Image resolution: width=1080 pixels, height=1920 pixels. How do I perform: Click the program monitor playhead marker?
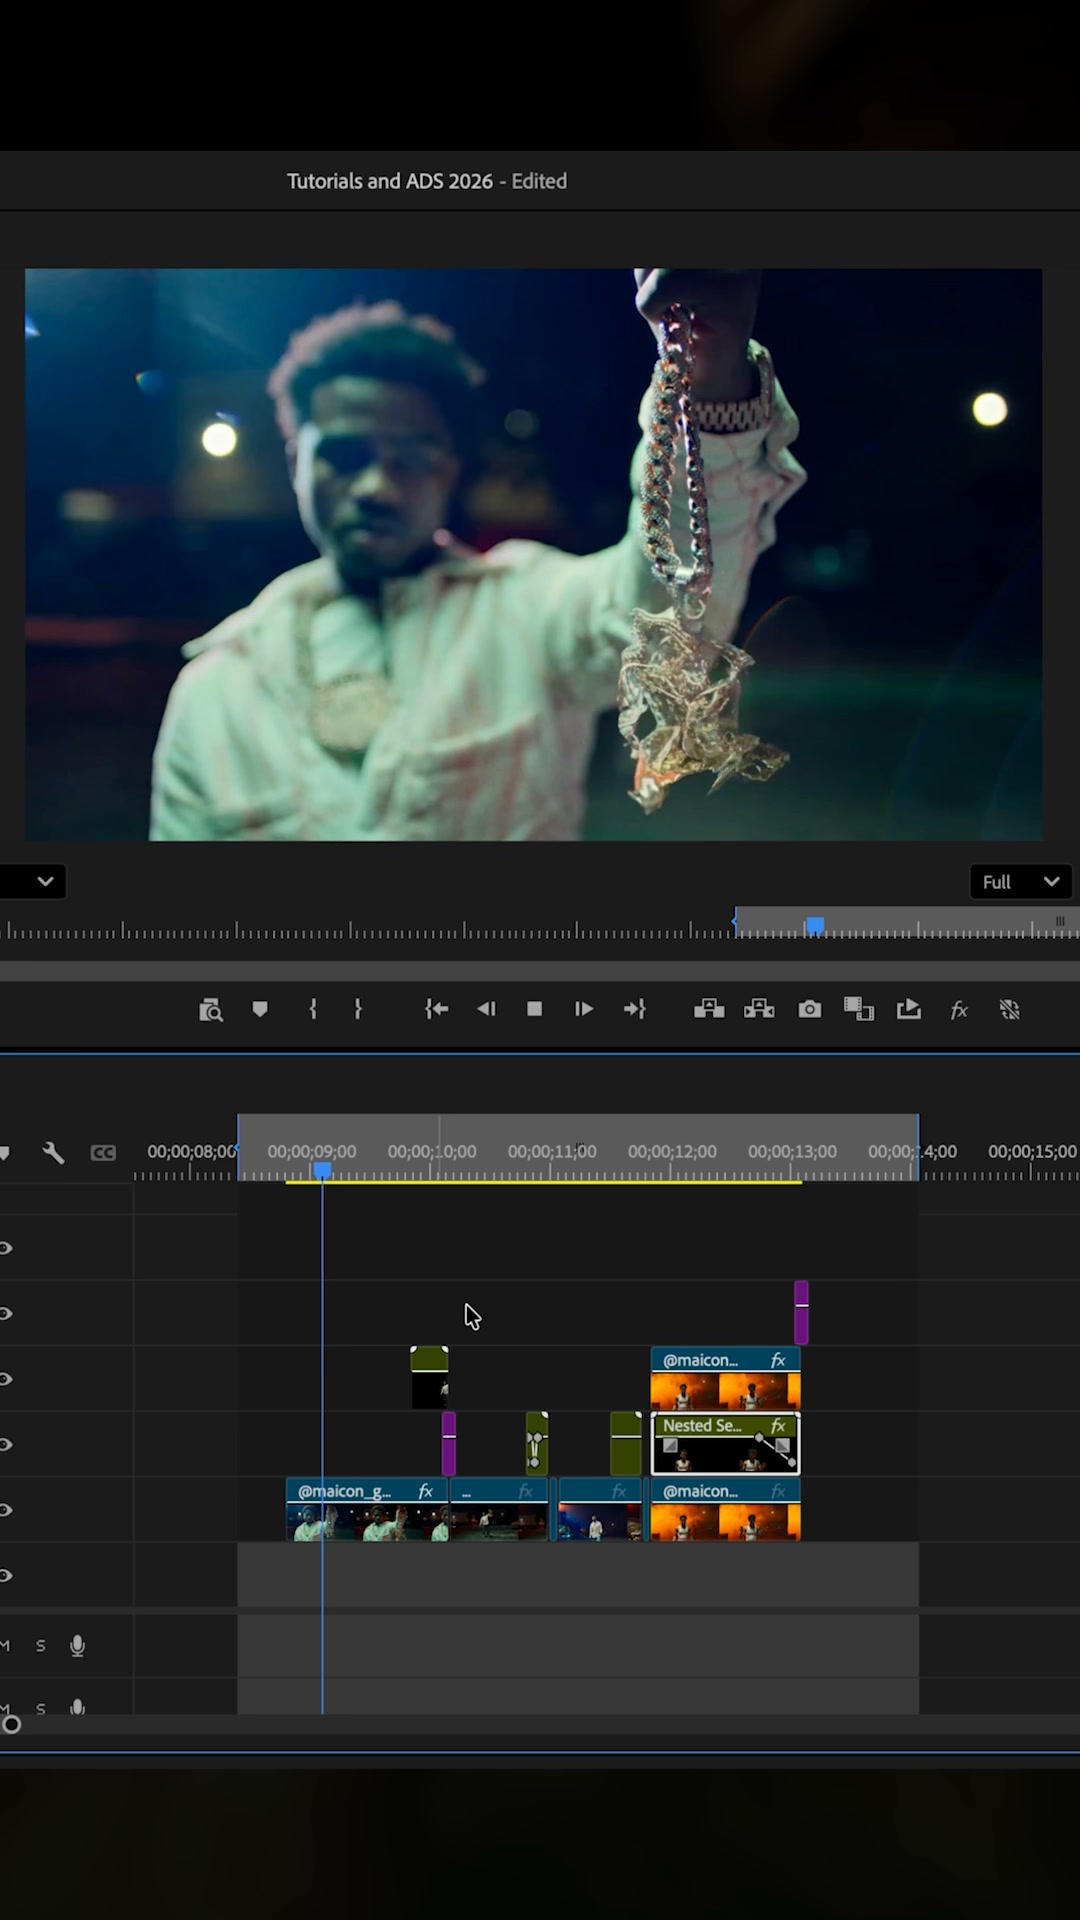[815, 925]
